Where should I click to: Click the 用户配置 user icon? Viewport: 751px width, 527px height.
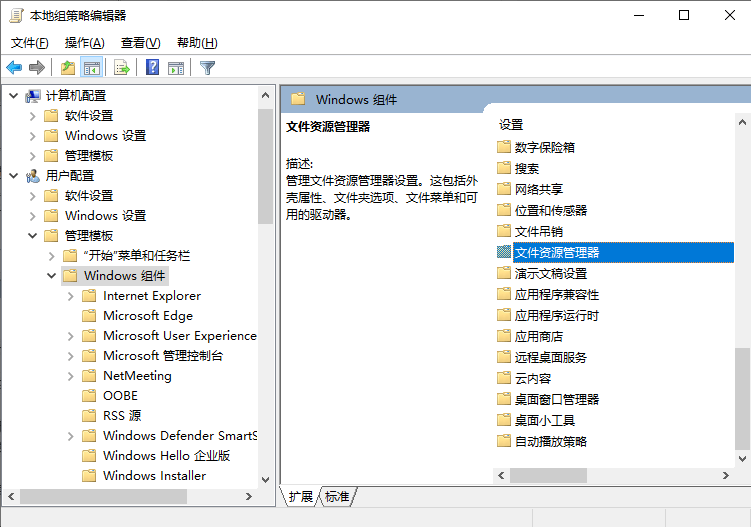[33, 176]
